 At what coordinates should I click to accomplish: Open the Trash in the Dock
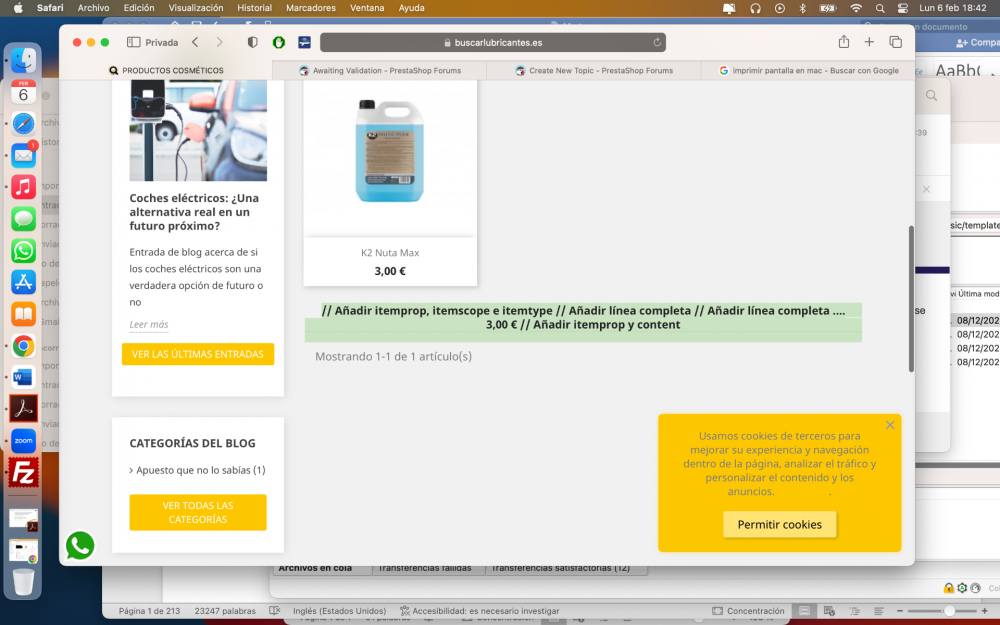tap(24, 582)
